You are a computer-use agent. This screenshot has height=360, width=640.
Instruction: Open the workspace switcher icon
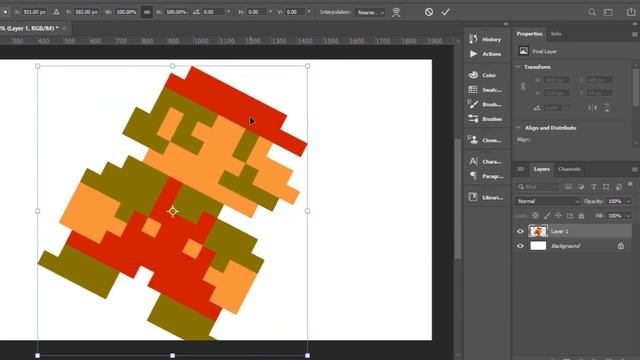pos(608,12)
